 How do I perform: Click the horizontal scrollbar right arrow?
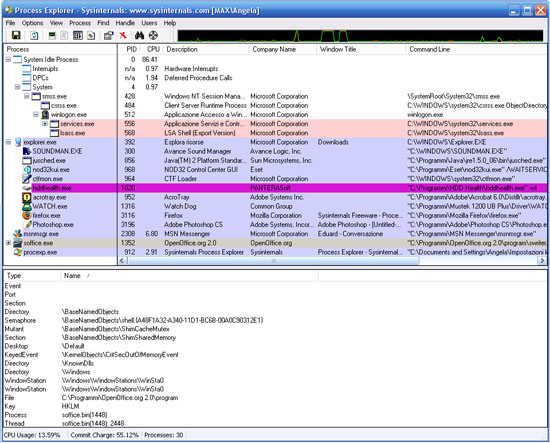[542, 261]
